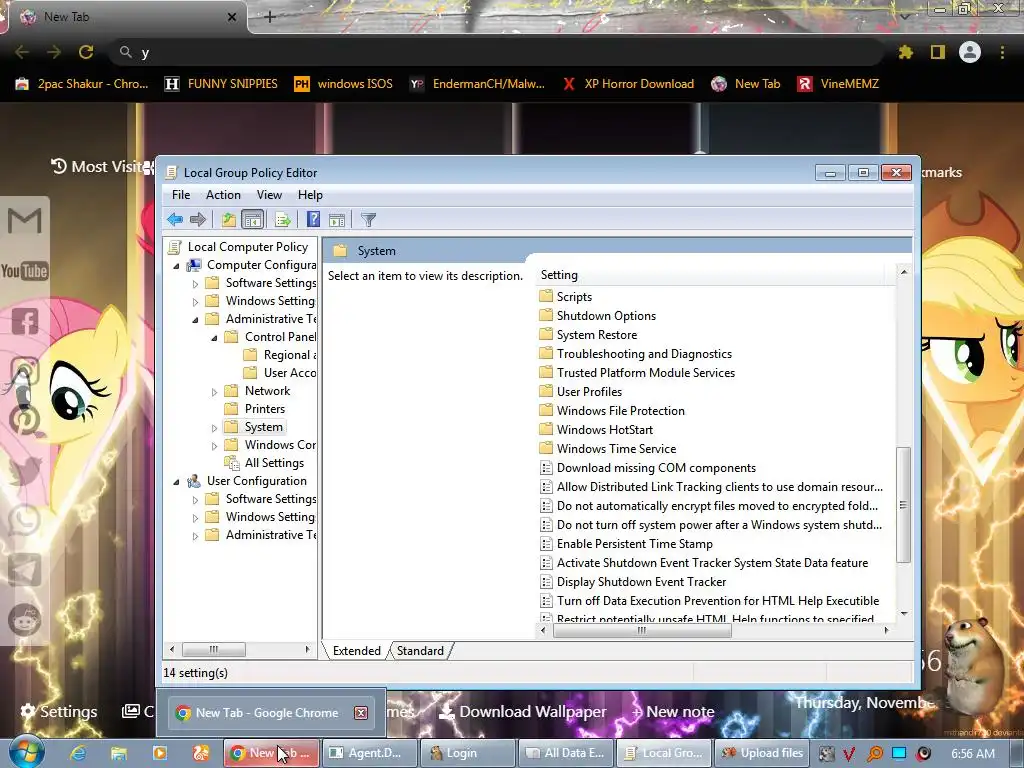
Task: Expand the Network tree node
Action: [x=214, y=392]
